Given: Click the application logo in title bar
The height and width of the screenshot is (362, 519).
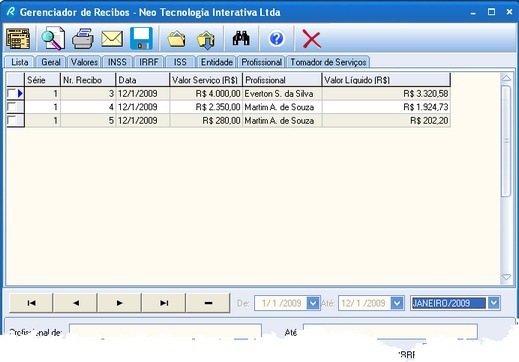Looking at the screenshot, I should coord(11,12).
